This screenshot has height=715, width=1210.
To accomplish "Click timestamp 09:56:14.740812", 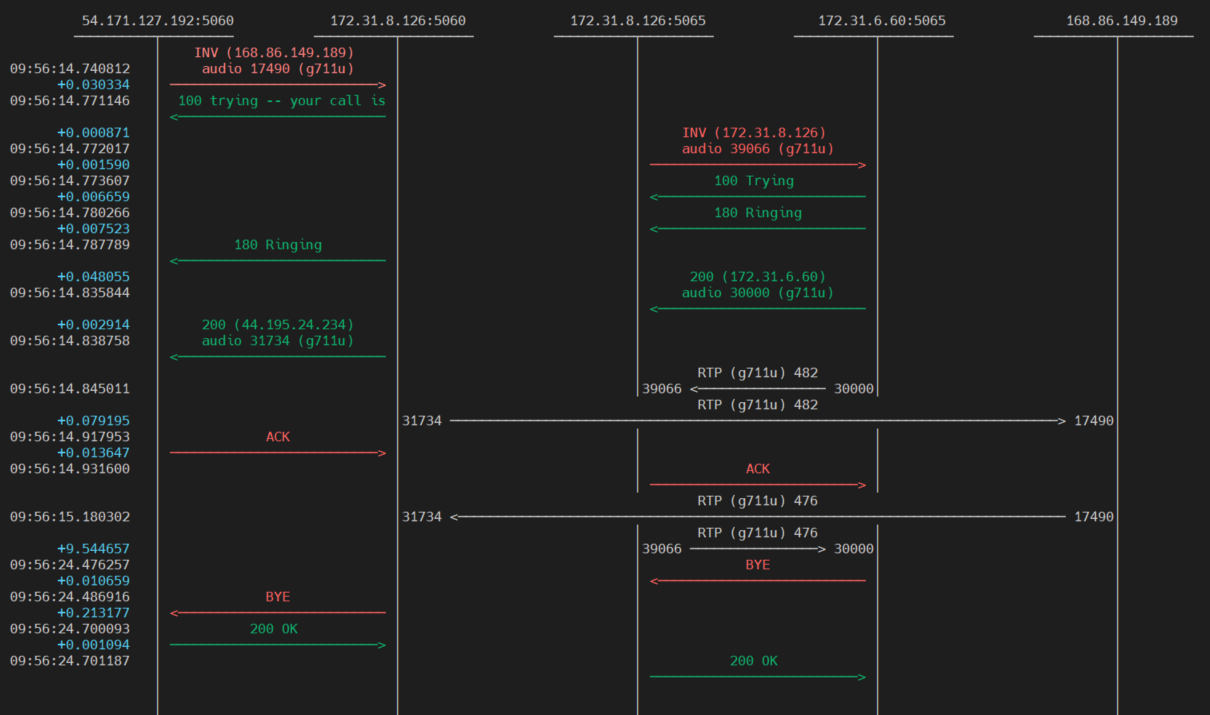I will pyautogui.click(x=70, y=68).
